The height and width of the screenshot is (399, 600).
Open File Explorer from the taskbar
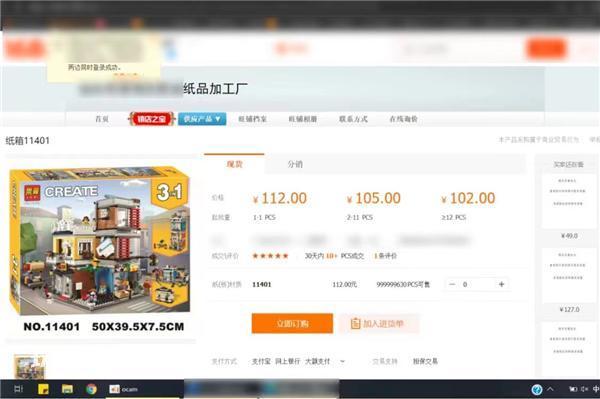coord(67,389)
